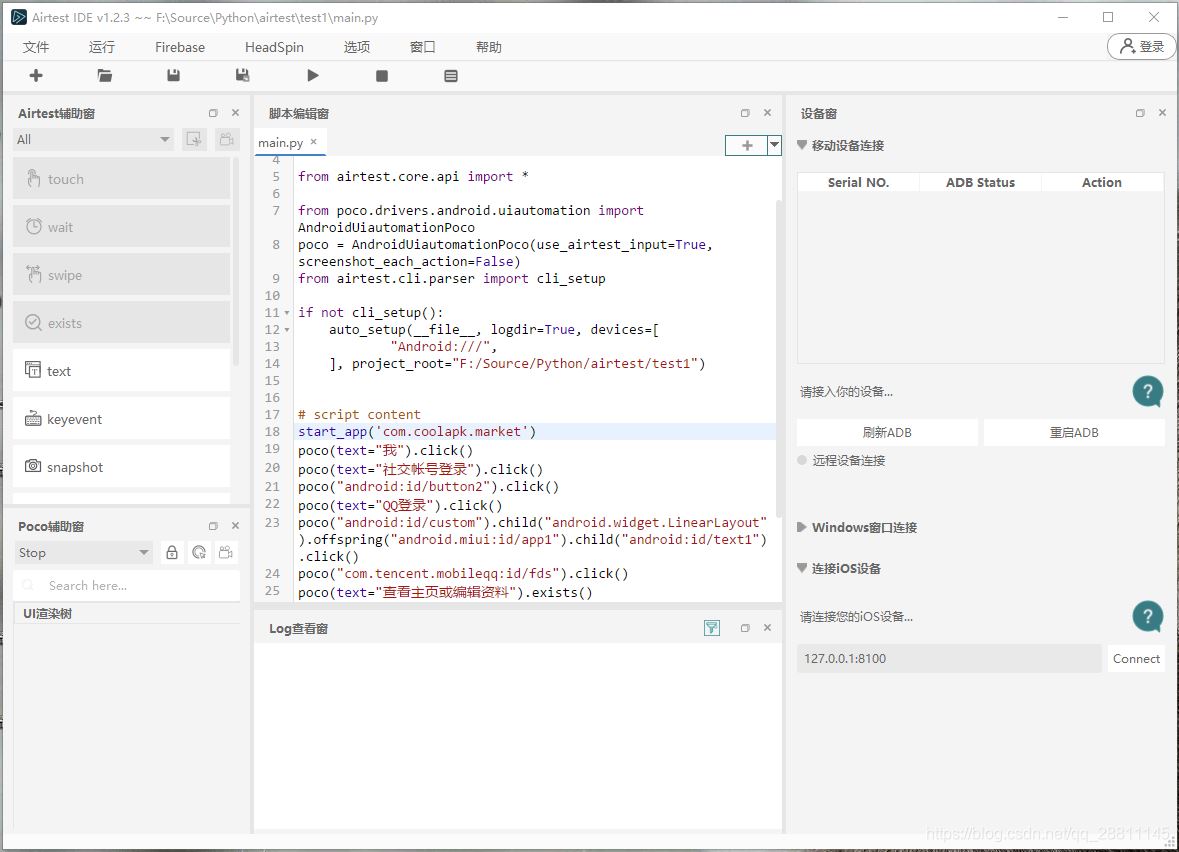Image resolution: width=1179 pixels, height=852 pixels.
Task: Close the main.py tab
Action: click(314, 141)
